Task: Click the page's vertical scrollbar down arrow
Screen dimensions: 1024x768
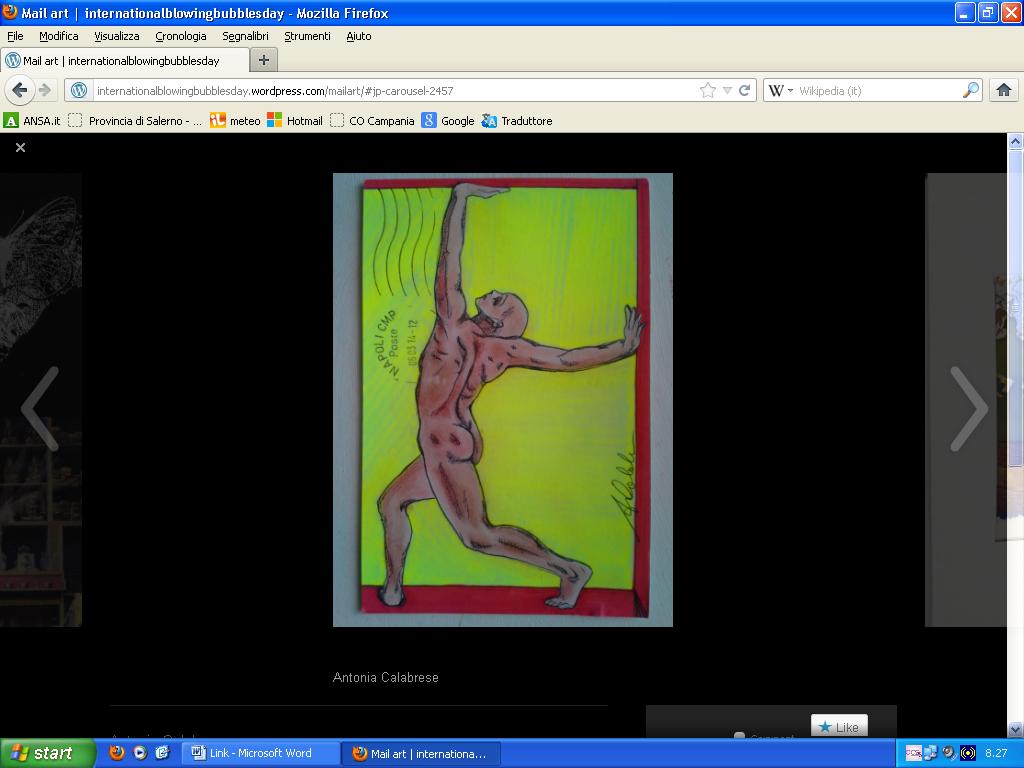Action: pos(1015,729)
